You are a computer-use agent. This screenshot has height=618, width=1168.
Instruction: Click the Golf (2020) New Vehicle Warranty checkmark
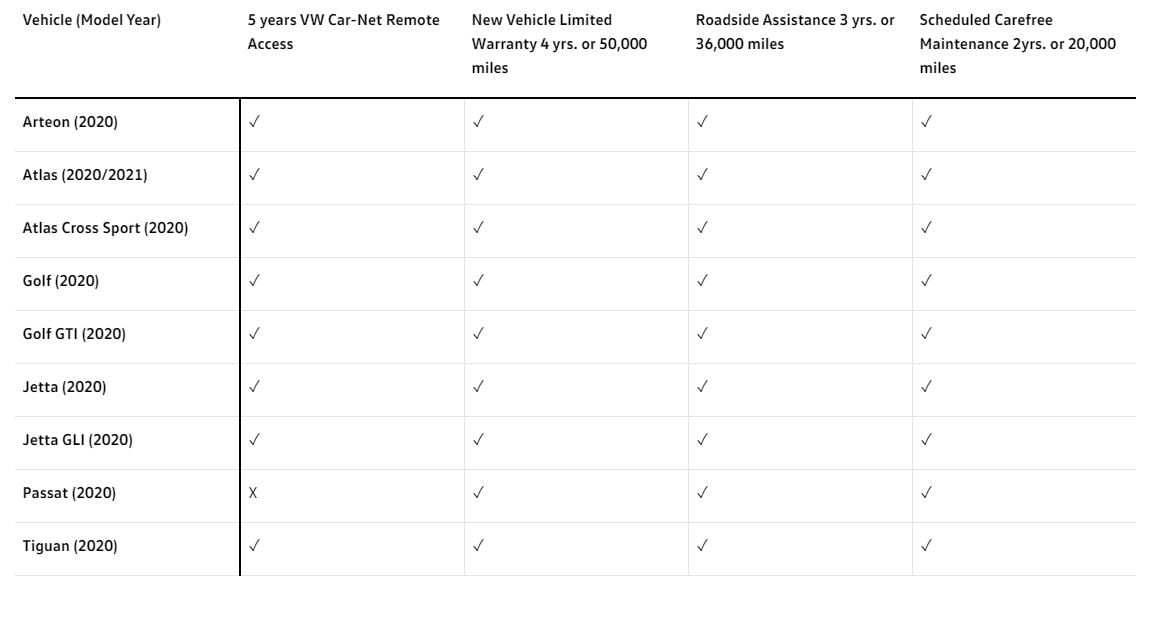(479, 281)
